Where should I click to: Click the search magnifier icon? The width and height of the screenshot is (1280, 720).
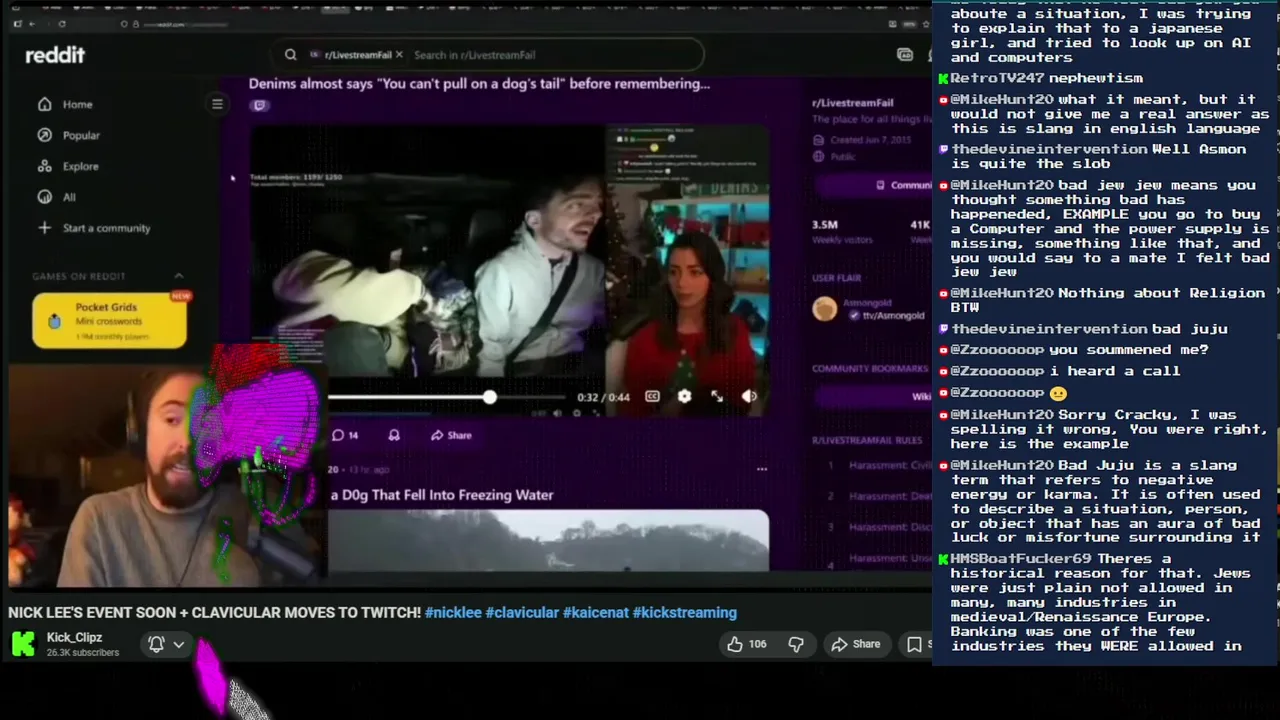(290, 55)
